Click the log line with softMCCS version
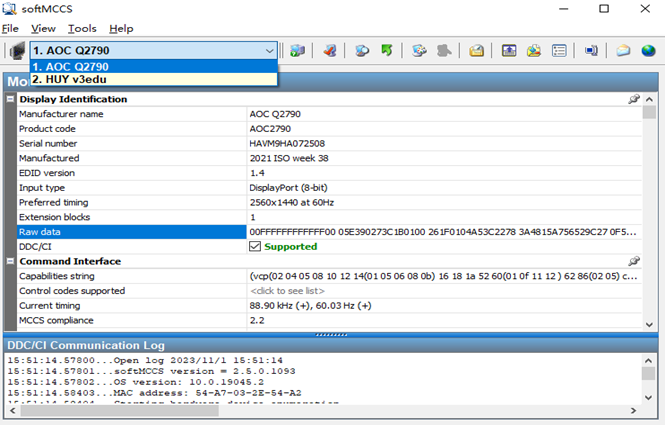Image resolution: width=665 pixels, height=425 pixels. (151, 371)
